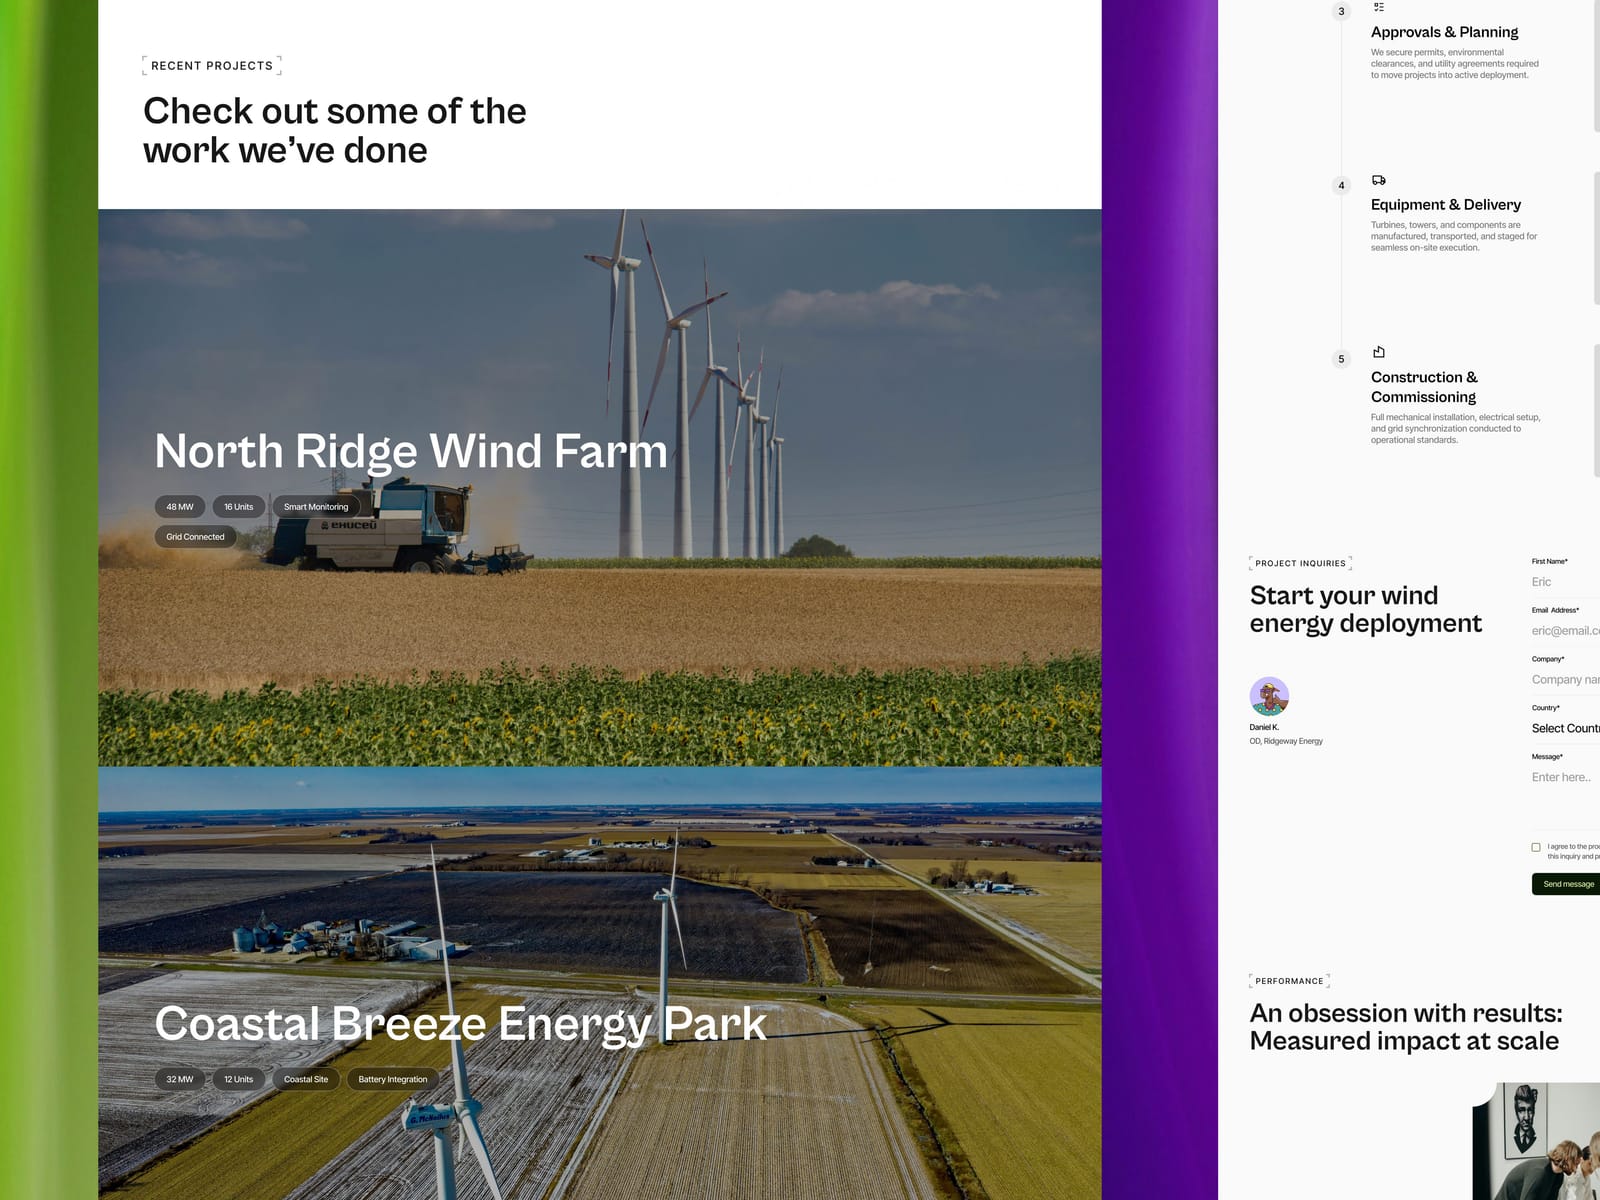Click the 12 Units tag
Screen dimensions: 1600x1200
point(239,1079)
